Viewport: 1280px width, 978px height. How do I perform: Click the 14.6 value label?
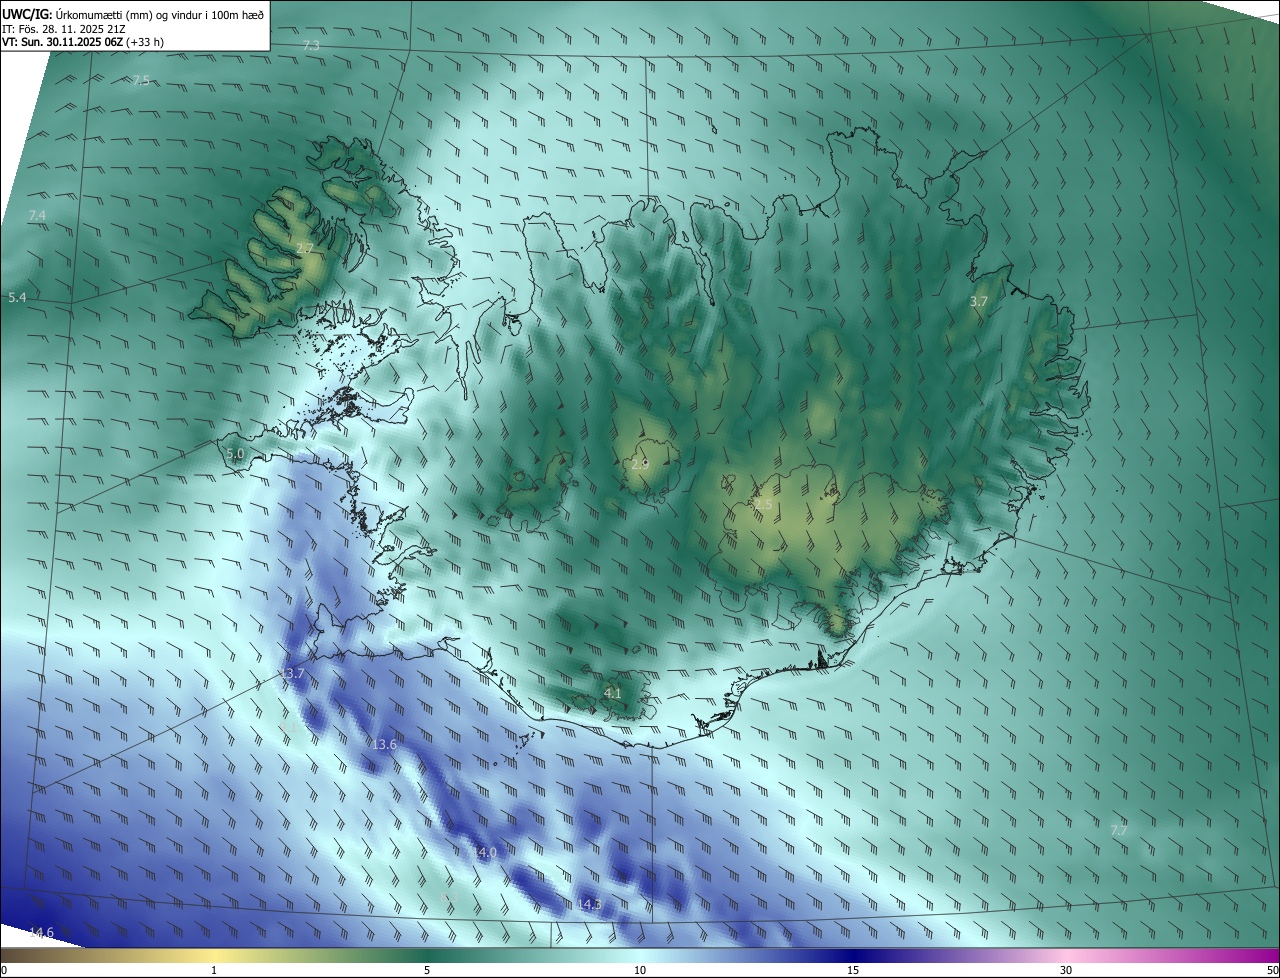point(41,932)
